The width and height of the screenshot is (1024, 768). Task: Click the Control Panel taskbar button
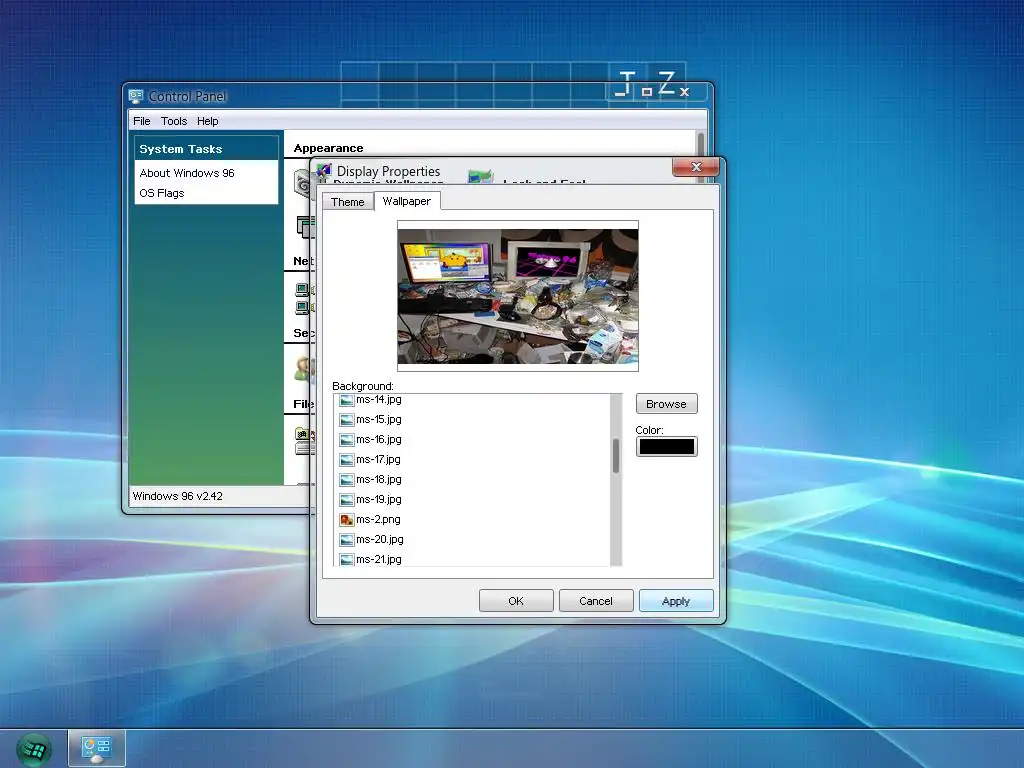click(x=97, y=748)
